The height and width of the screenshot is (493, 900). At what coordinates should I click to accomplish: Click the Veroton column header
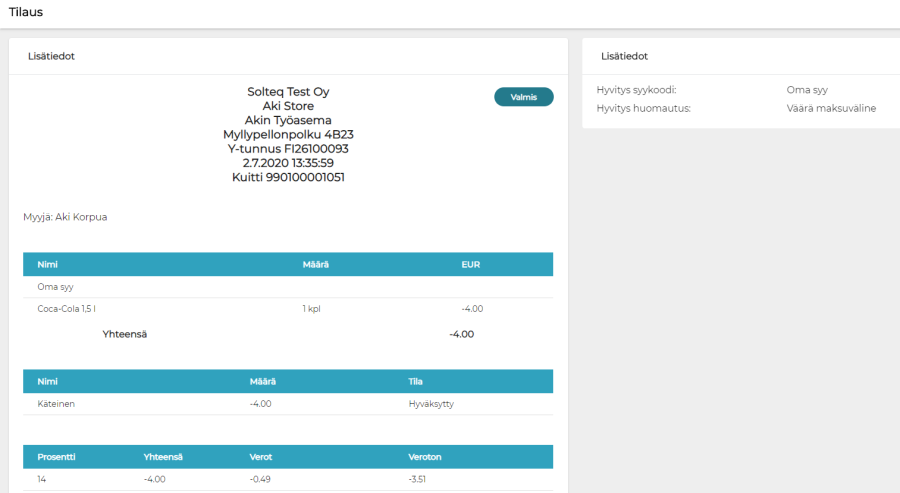(425, 457)
